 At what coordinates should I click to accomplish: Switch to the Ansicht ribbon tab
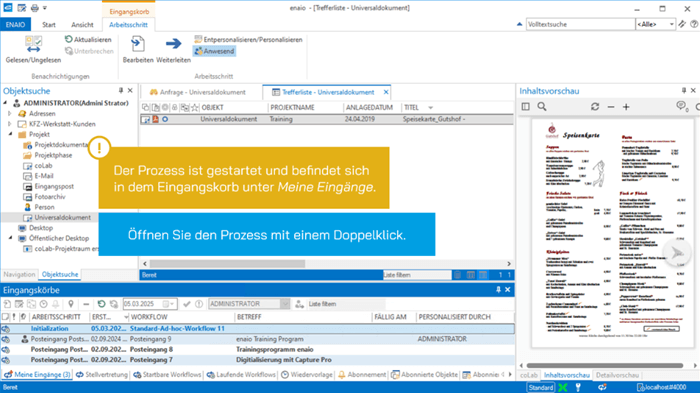point(82,25)
